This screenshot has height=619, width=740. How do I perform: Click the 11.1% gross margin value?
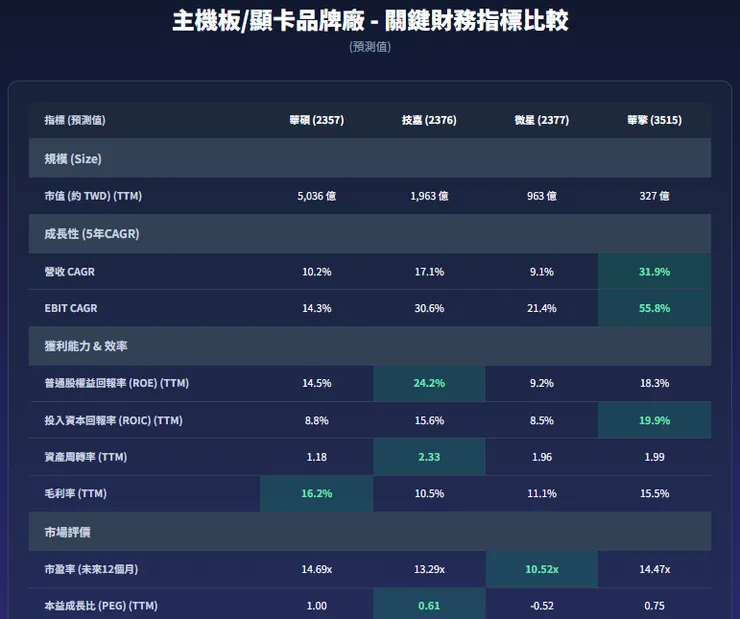coord(542,494)
